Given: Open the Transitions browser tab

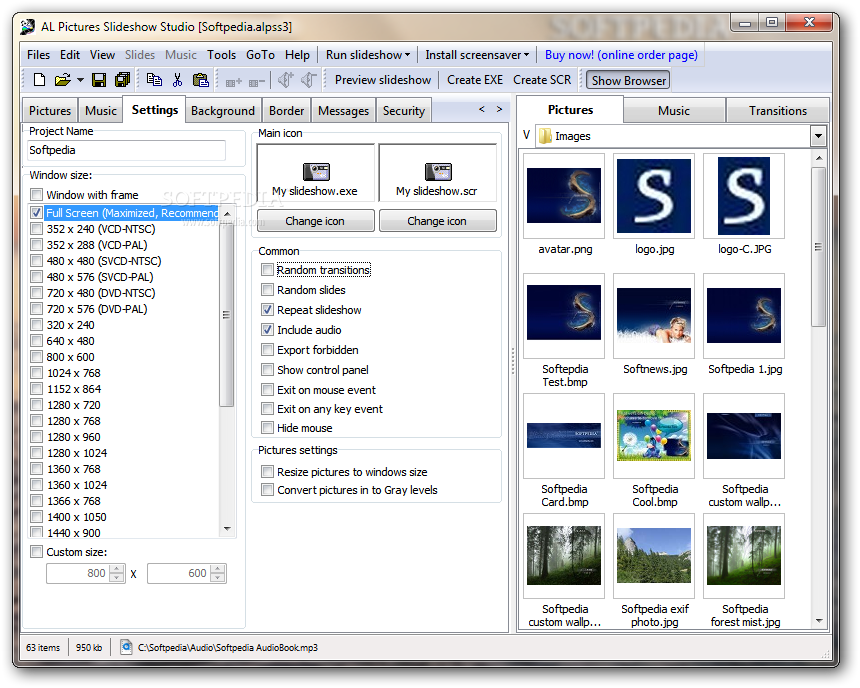Looking at the screenshot, I should pos(778,110).
